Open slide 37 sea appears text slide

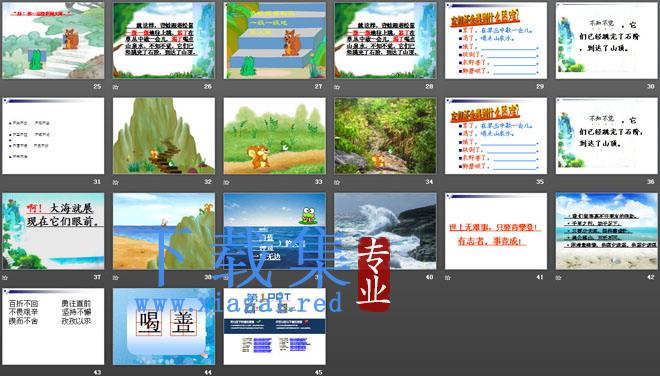(x=53, y=231)
